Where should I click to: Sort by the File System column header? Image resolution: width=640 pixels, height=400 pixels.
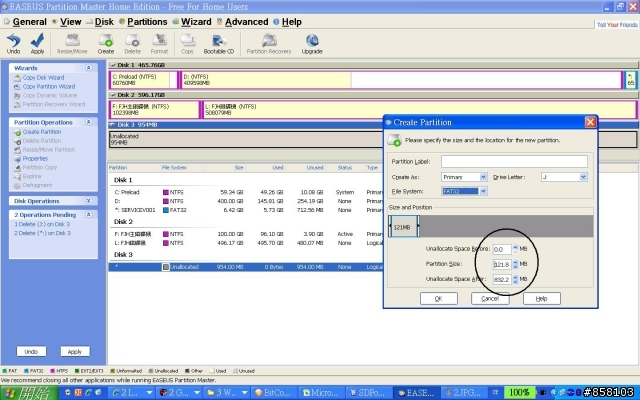click(x=174, y=168)
